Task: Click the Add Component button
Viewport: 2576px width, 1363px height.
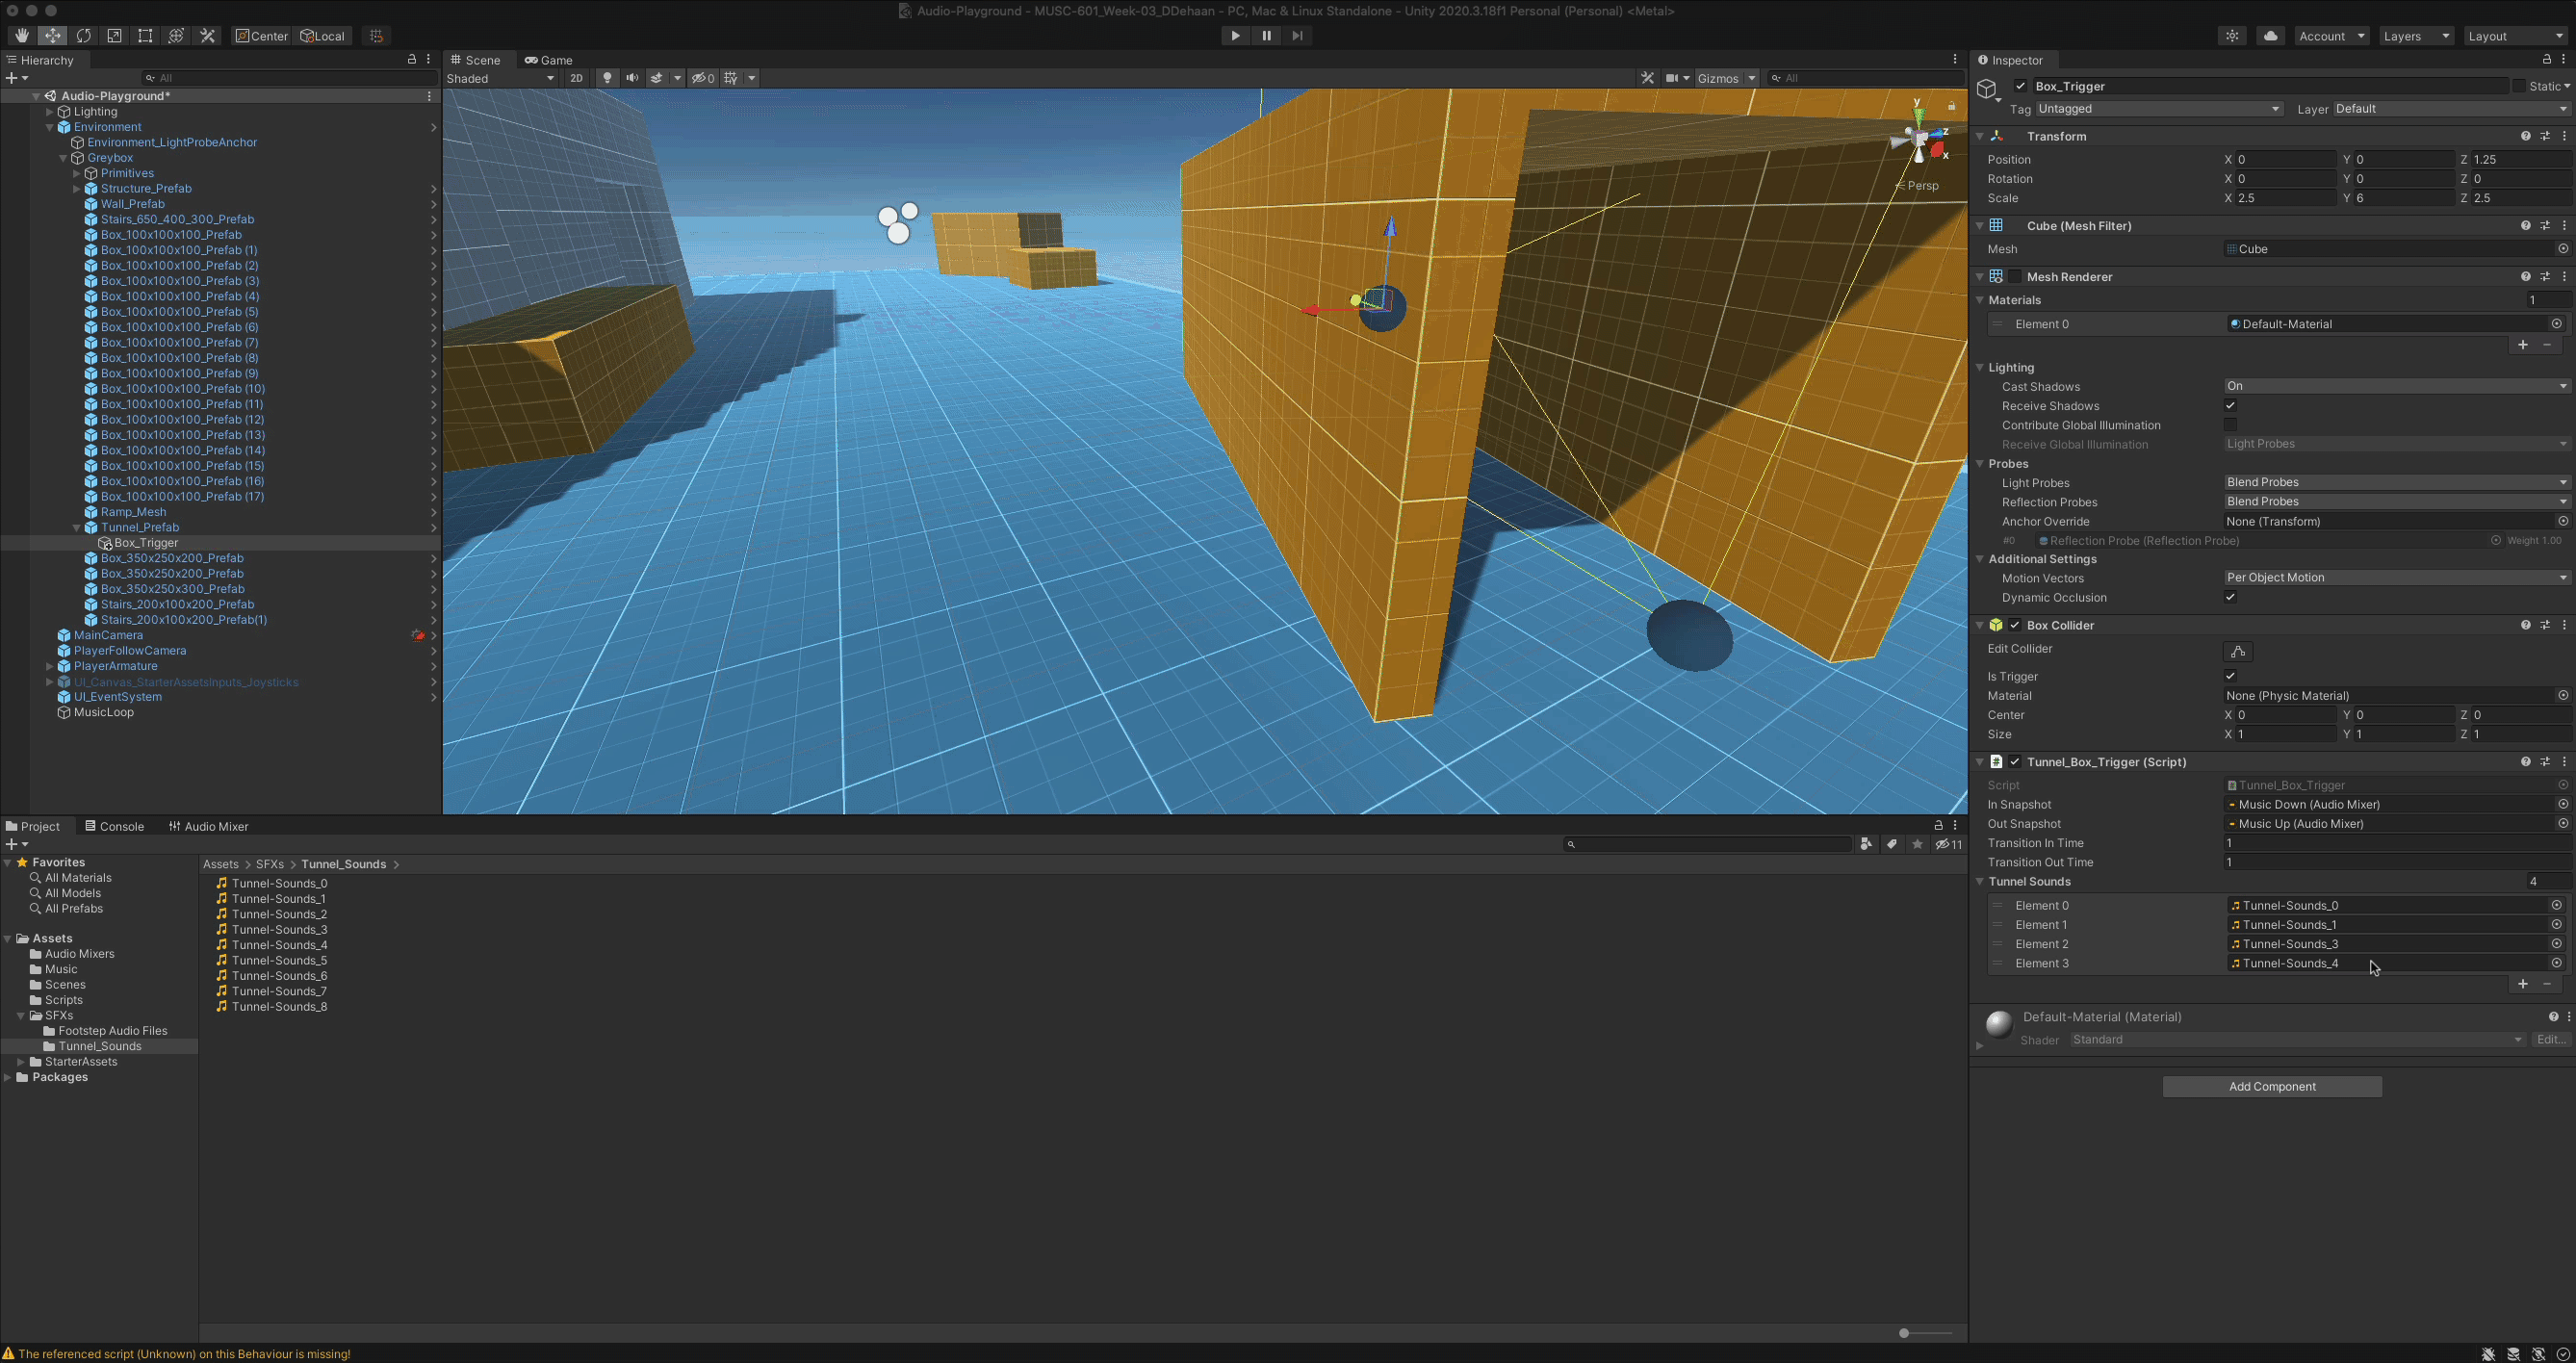Action: pos(2271,1086)
